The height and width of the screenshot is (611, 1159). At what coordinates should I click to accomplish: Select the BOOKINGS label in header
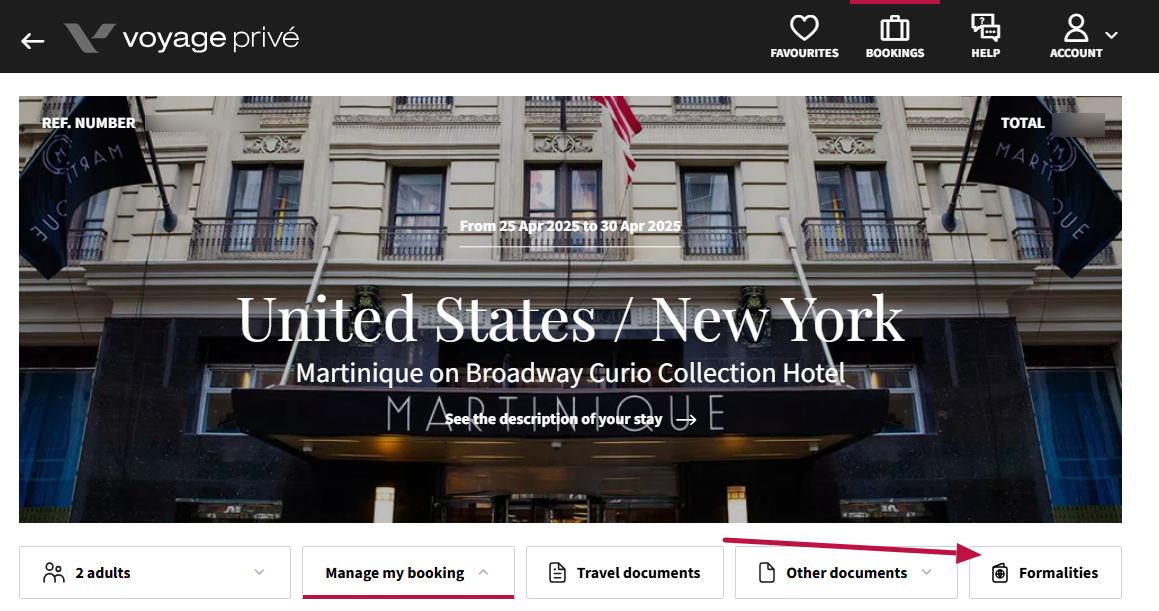click(x=895, y=53)
